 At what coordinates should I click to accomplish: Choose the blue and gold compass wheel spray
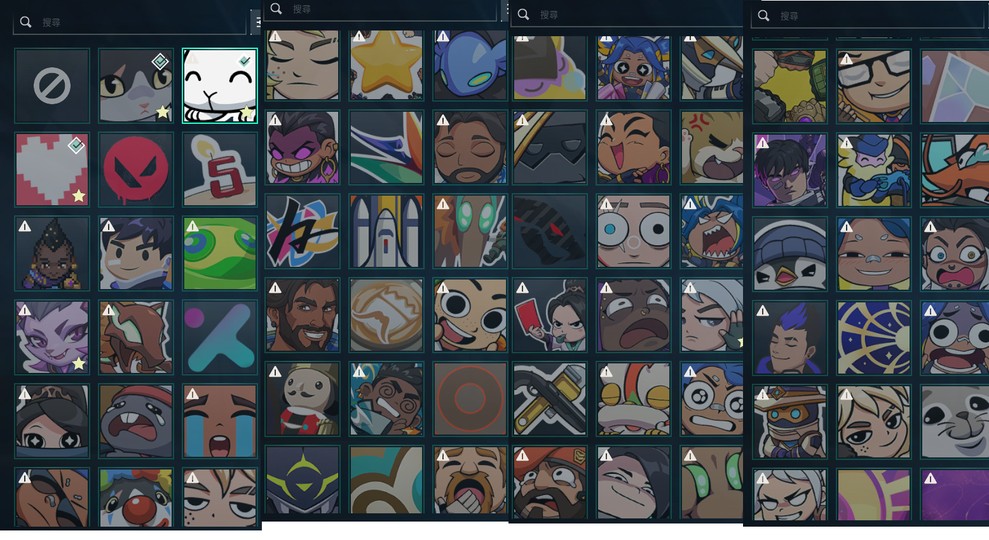pyautogui.click(x=874, y=338)
